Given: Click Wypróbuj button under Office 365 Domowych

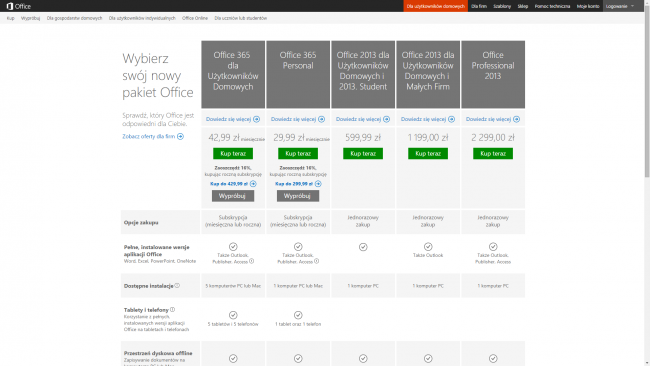Looking at the screenshot, I should (233, 196).
